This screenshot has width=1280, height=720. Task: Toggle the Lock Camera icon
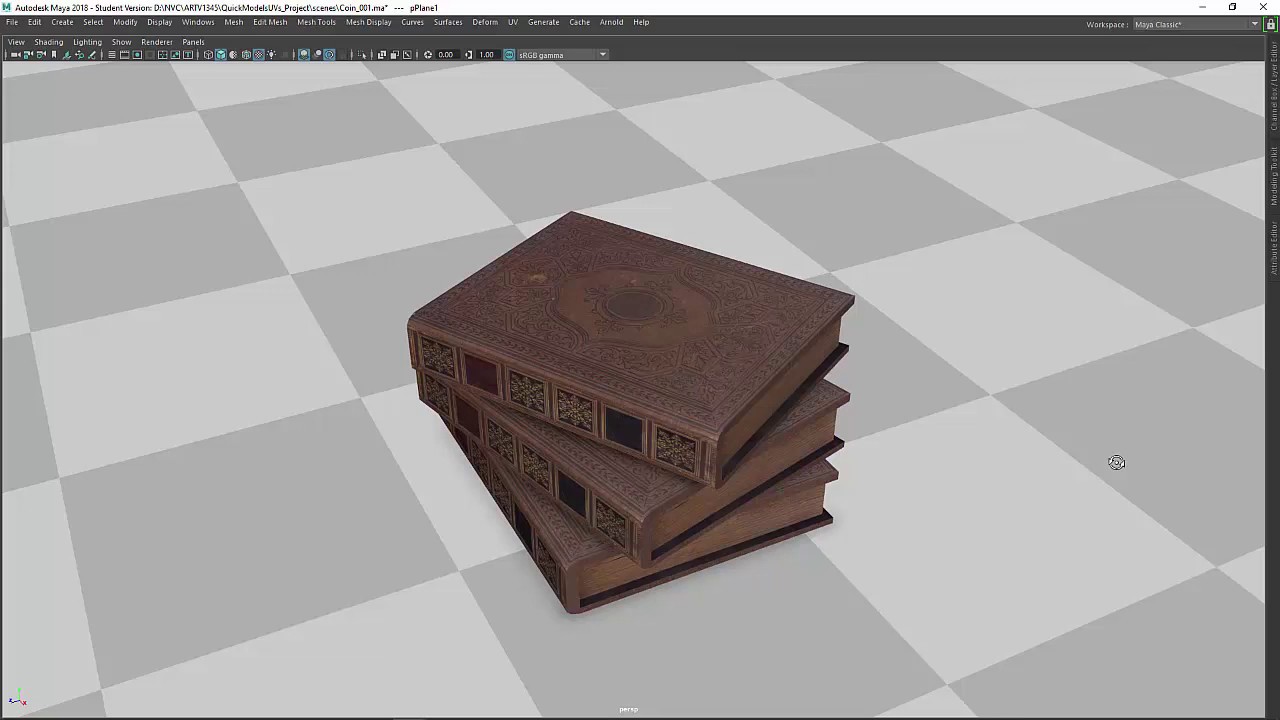click(28, 55)
